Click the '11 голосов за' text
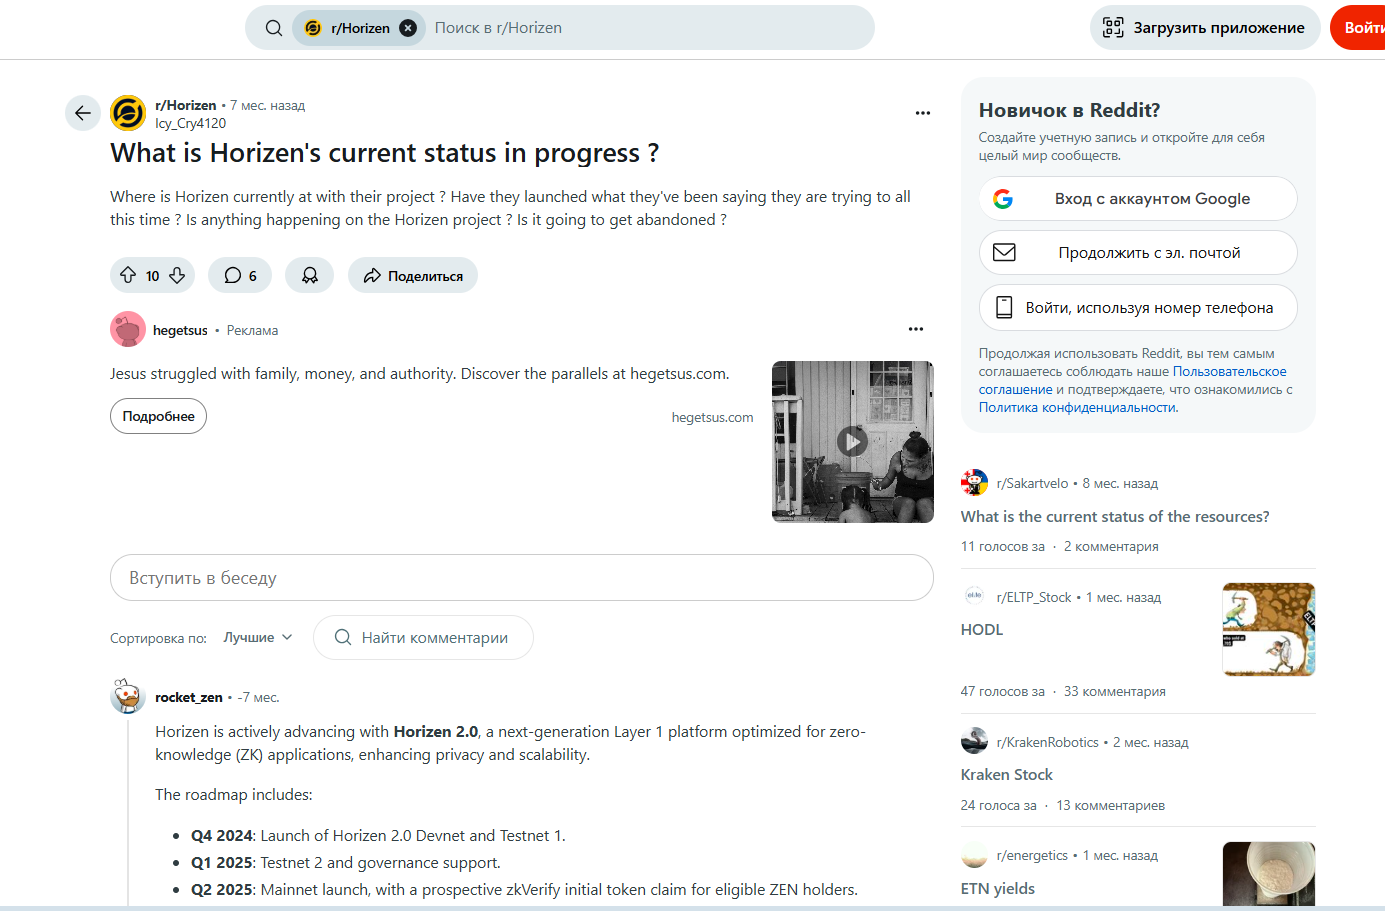 click(x=1003, y=546)
